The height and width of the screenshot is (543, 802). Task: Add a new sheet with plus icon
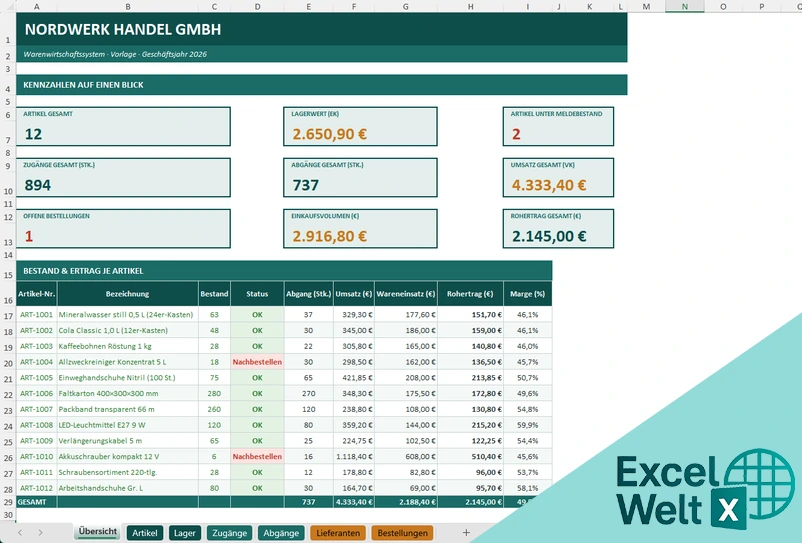466,533
